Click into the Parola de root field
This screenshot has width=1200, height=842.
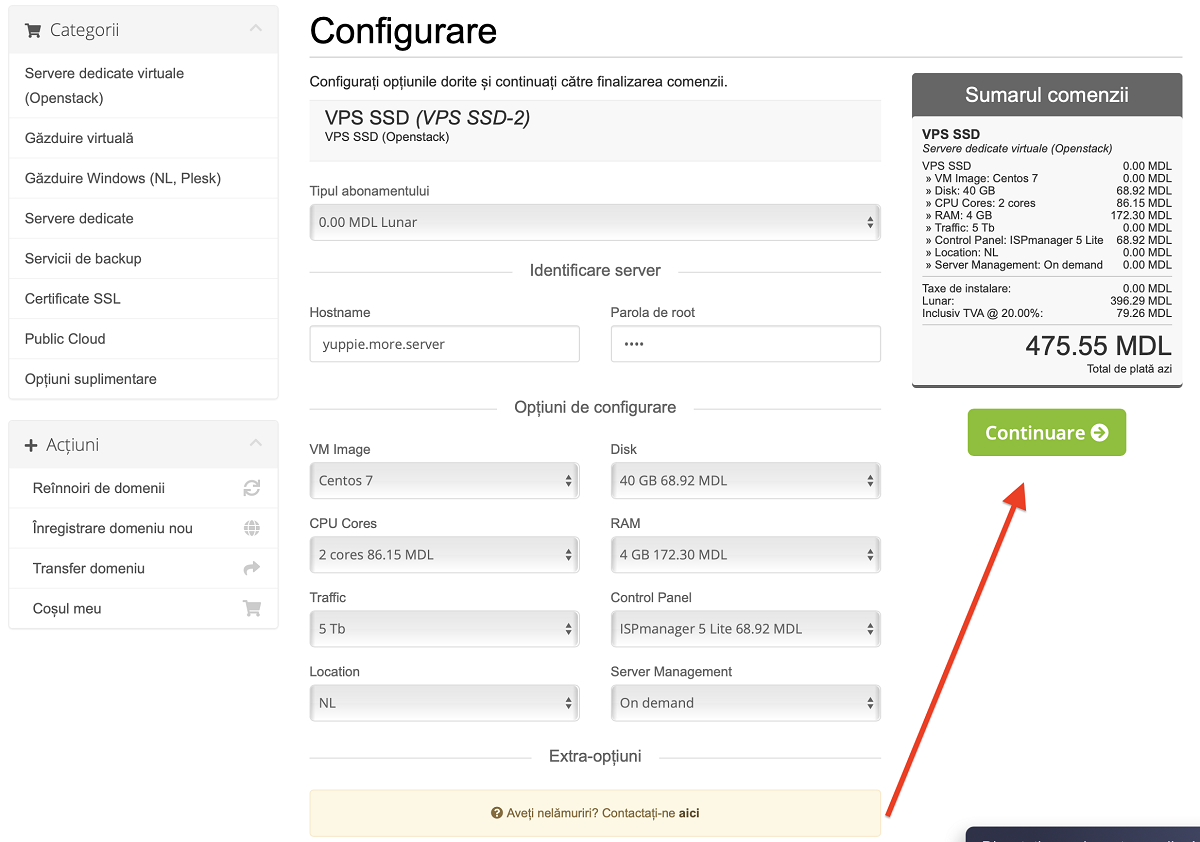point(745,344)
